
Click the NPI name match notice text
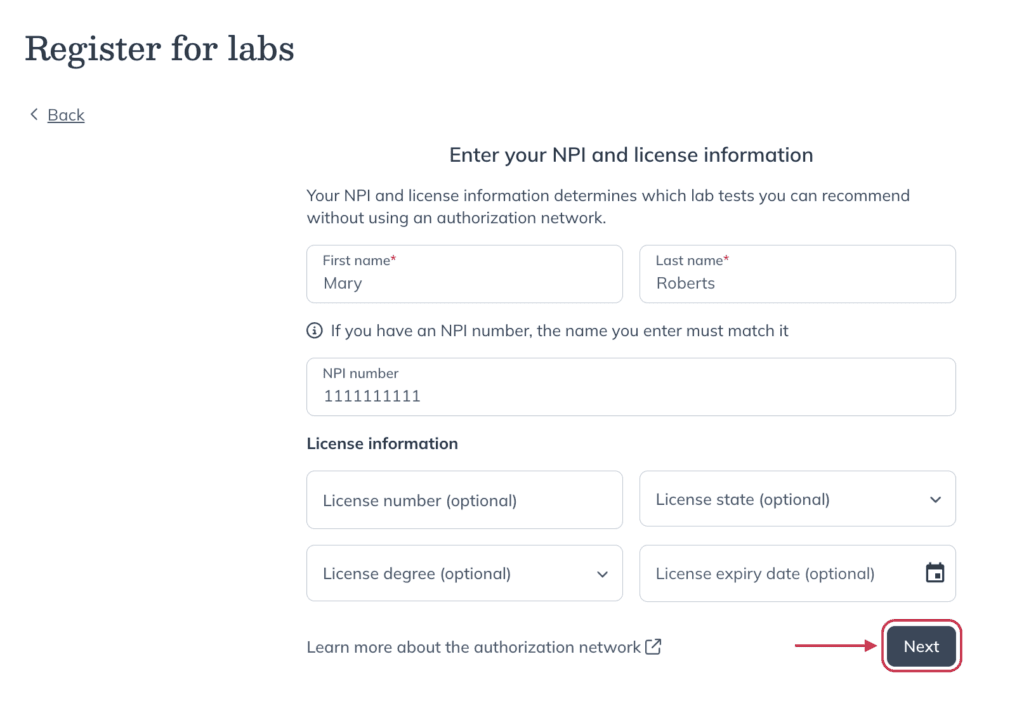click(x=559, y=331)
